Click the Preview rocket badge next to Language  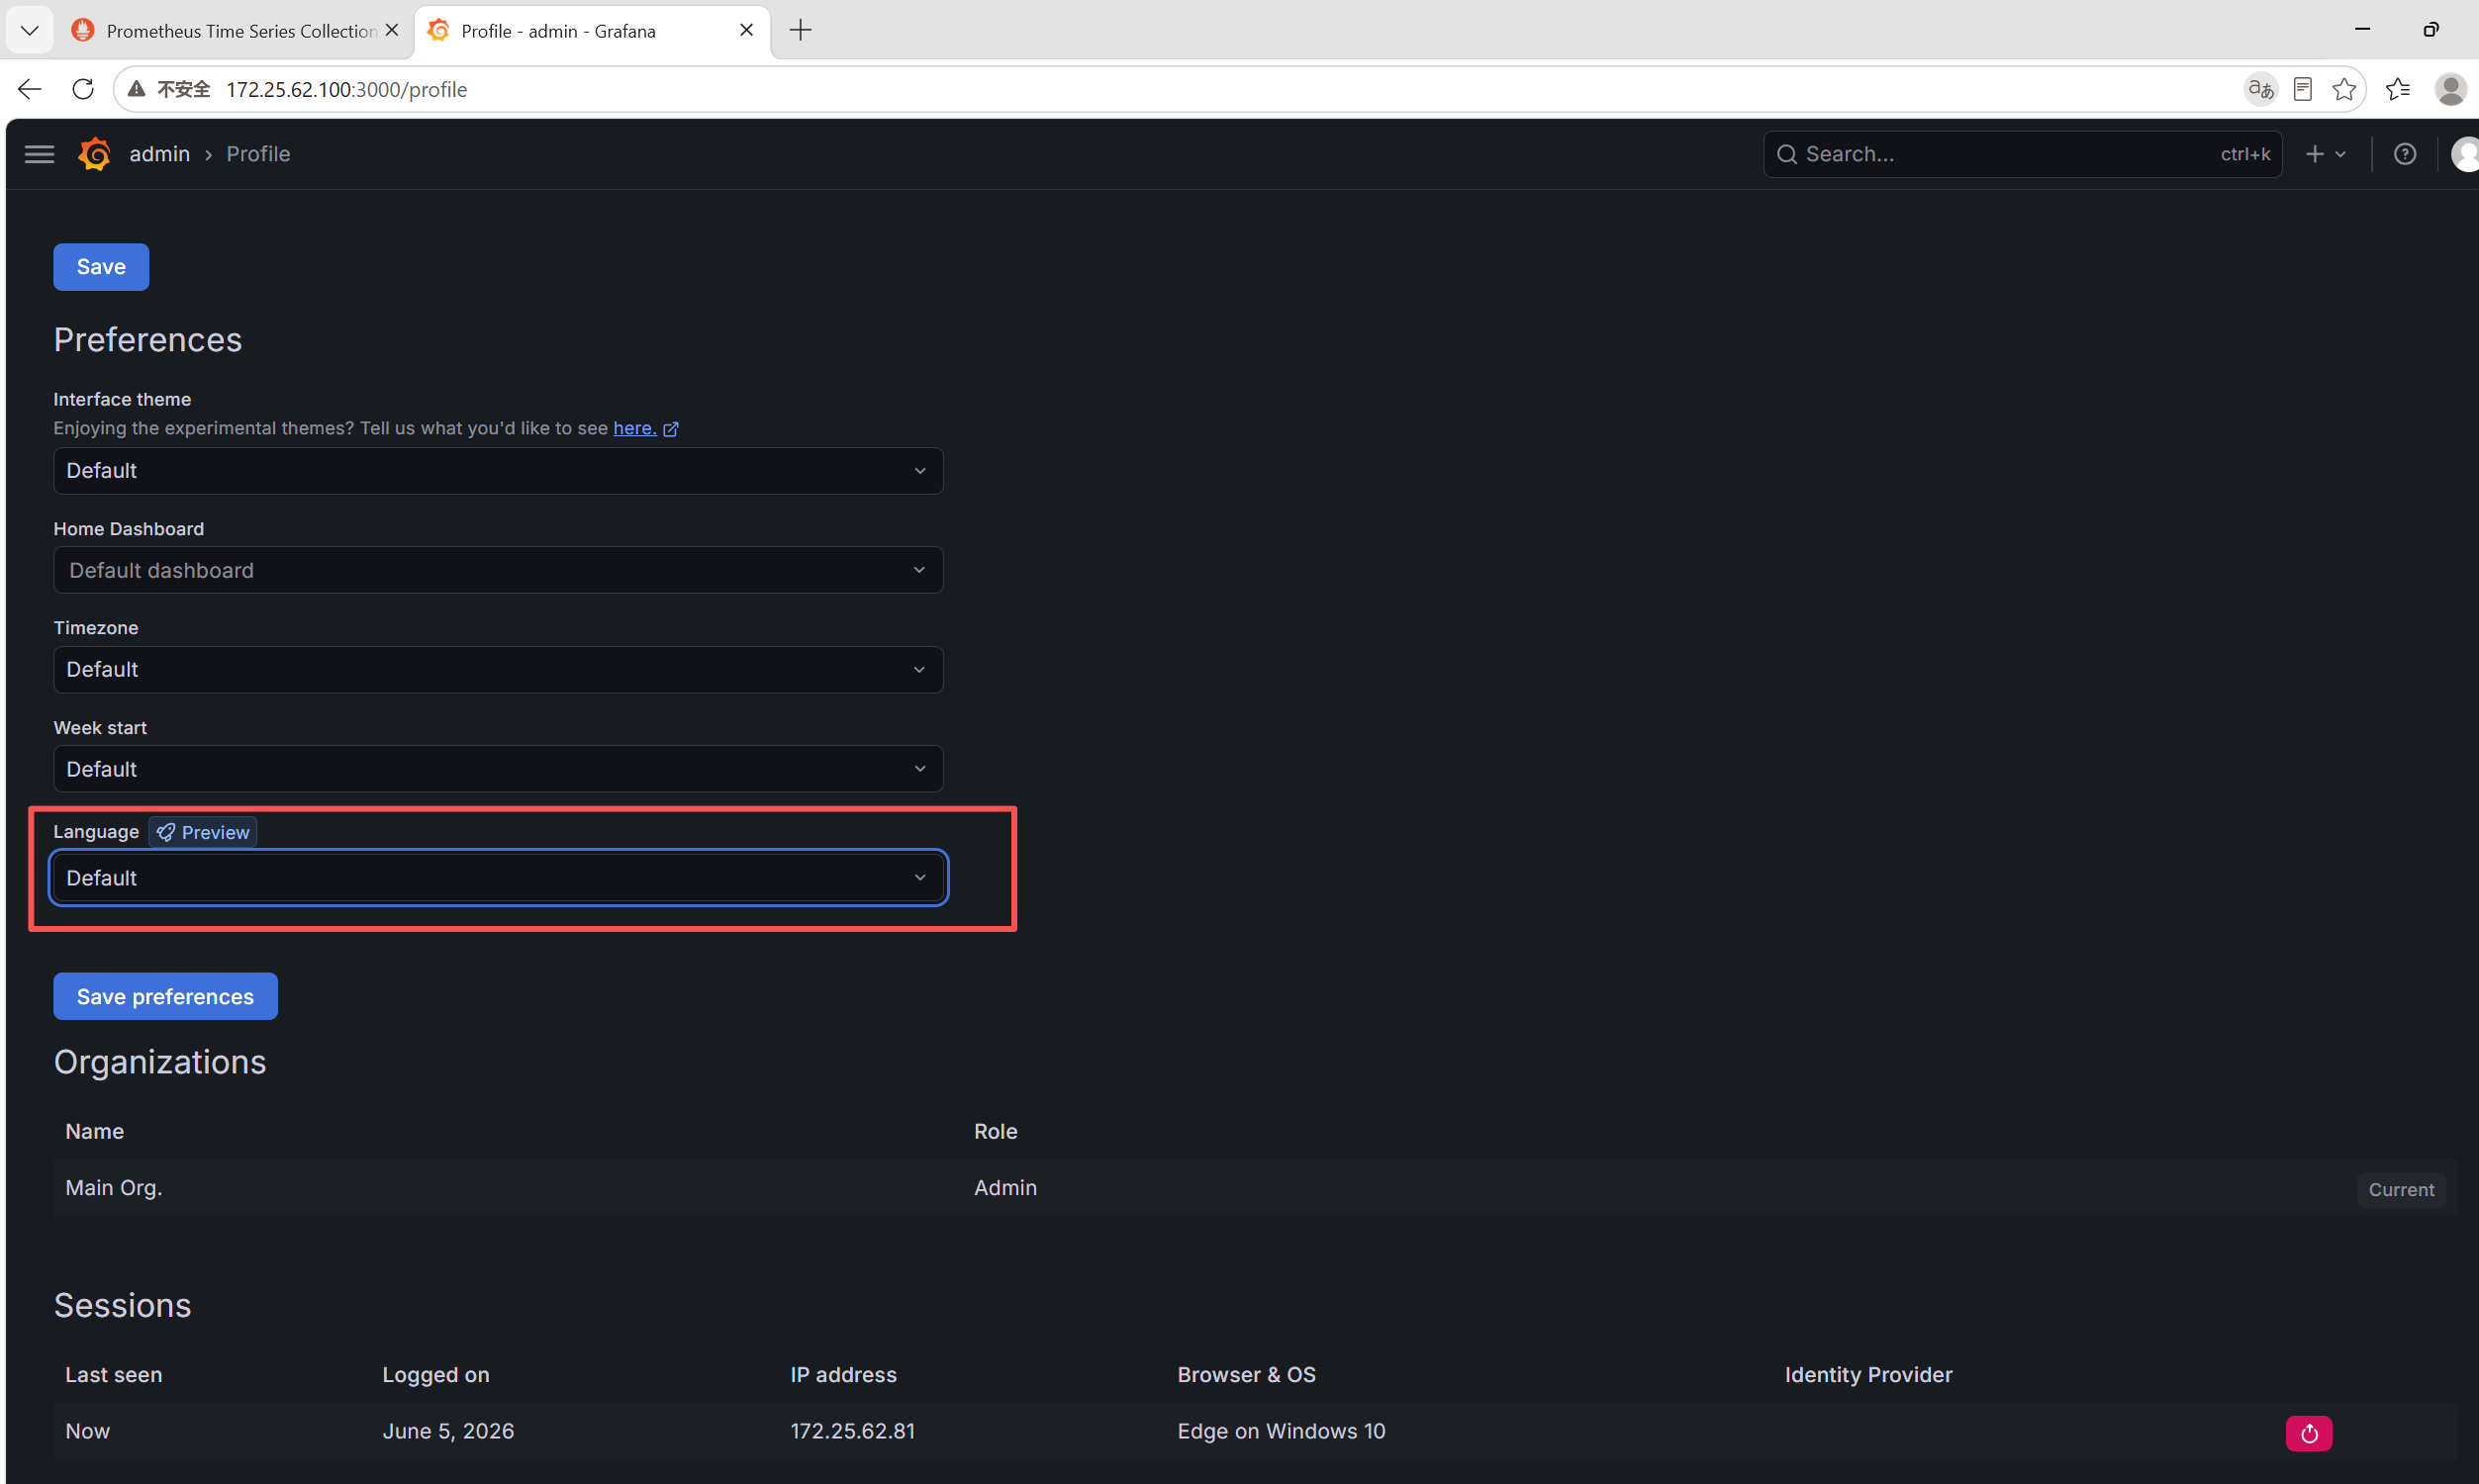coord(203,832)
